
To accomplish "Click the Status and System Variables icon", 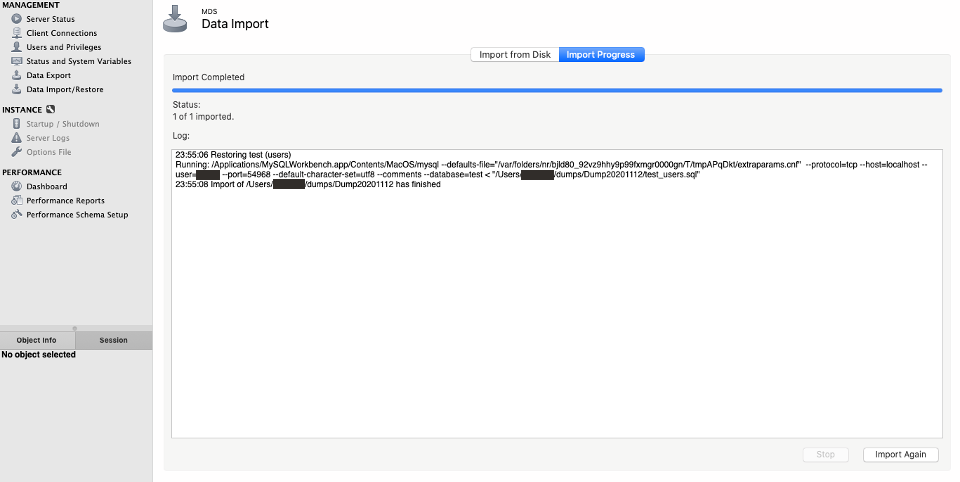I will [x=16, y=61].
